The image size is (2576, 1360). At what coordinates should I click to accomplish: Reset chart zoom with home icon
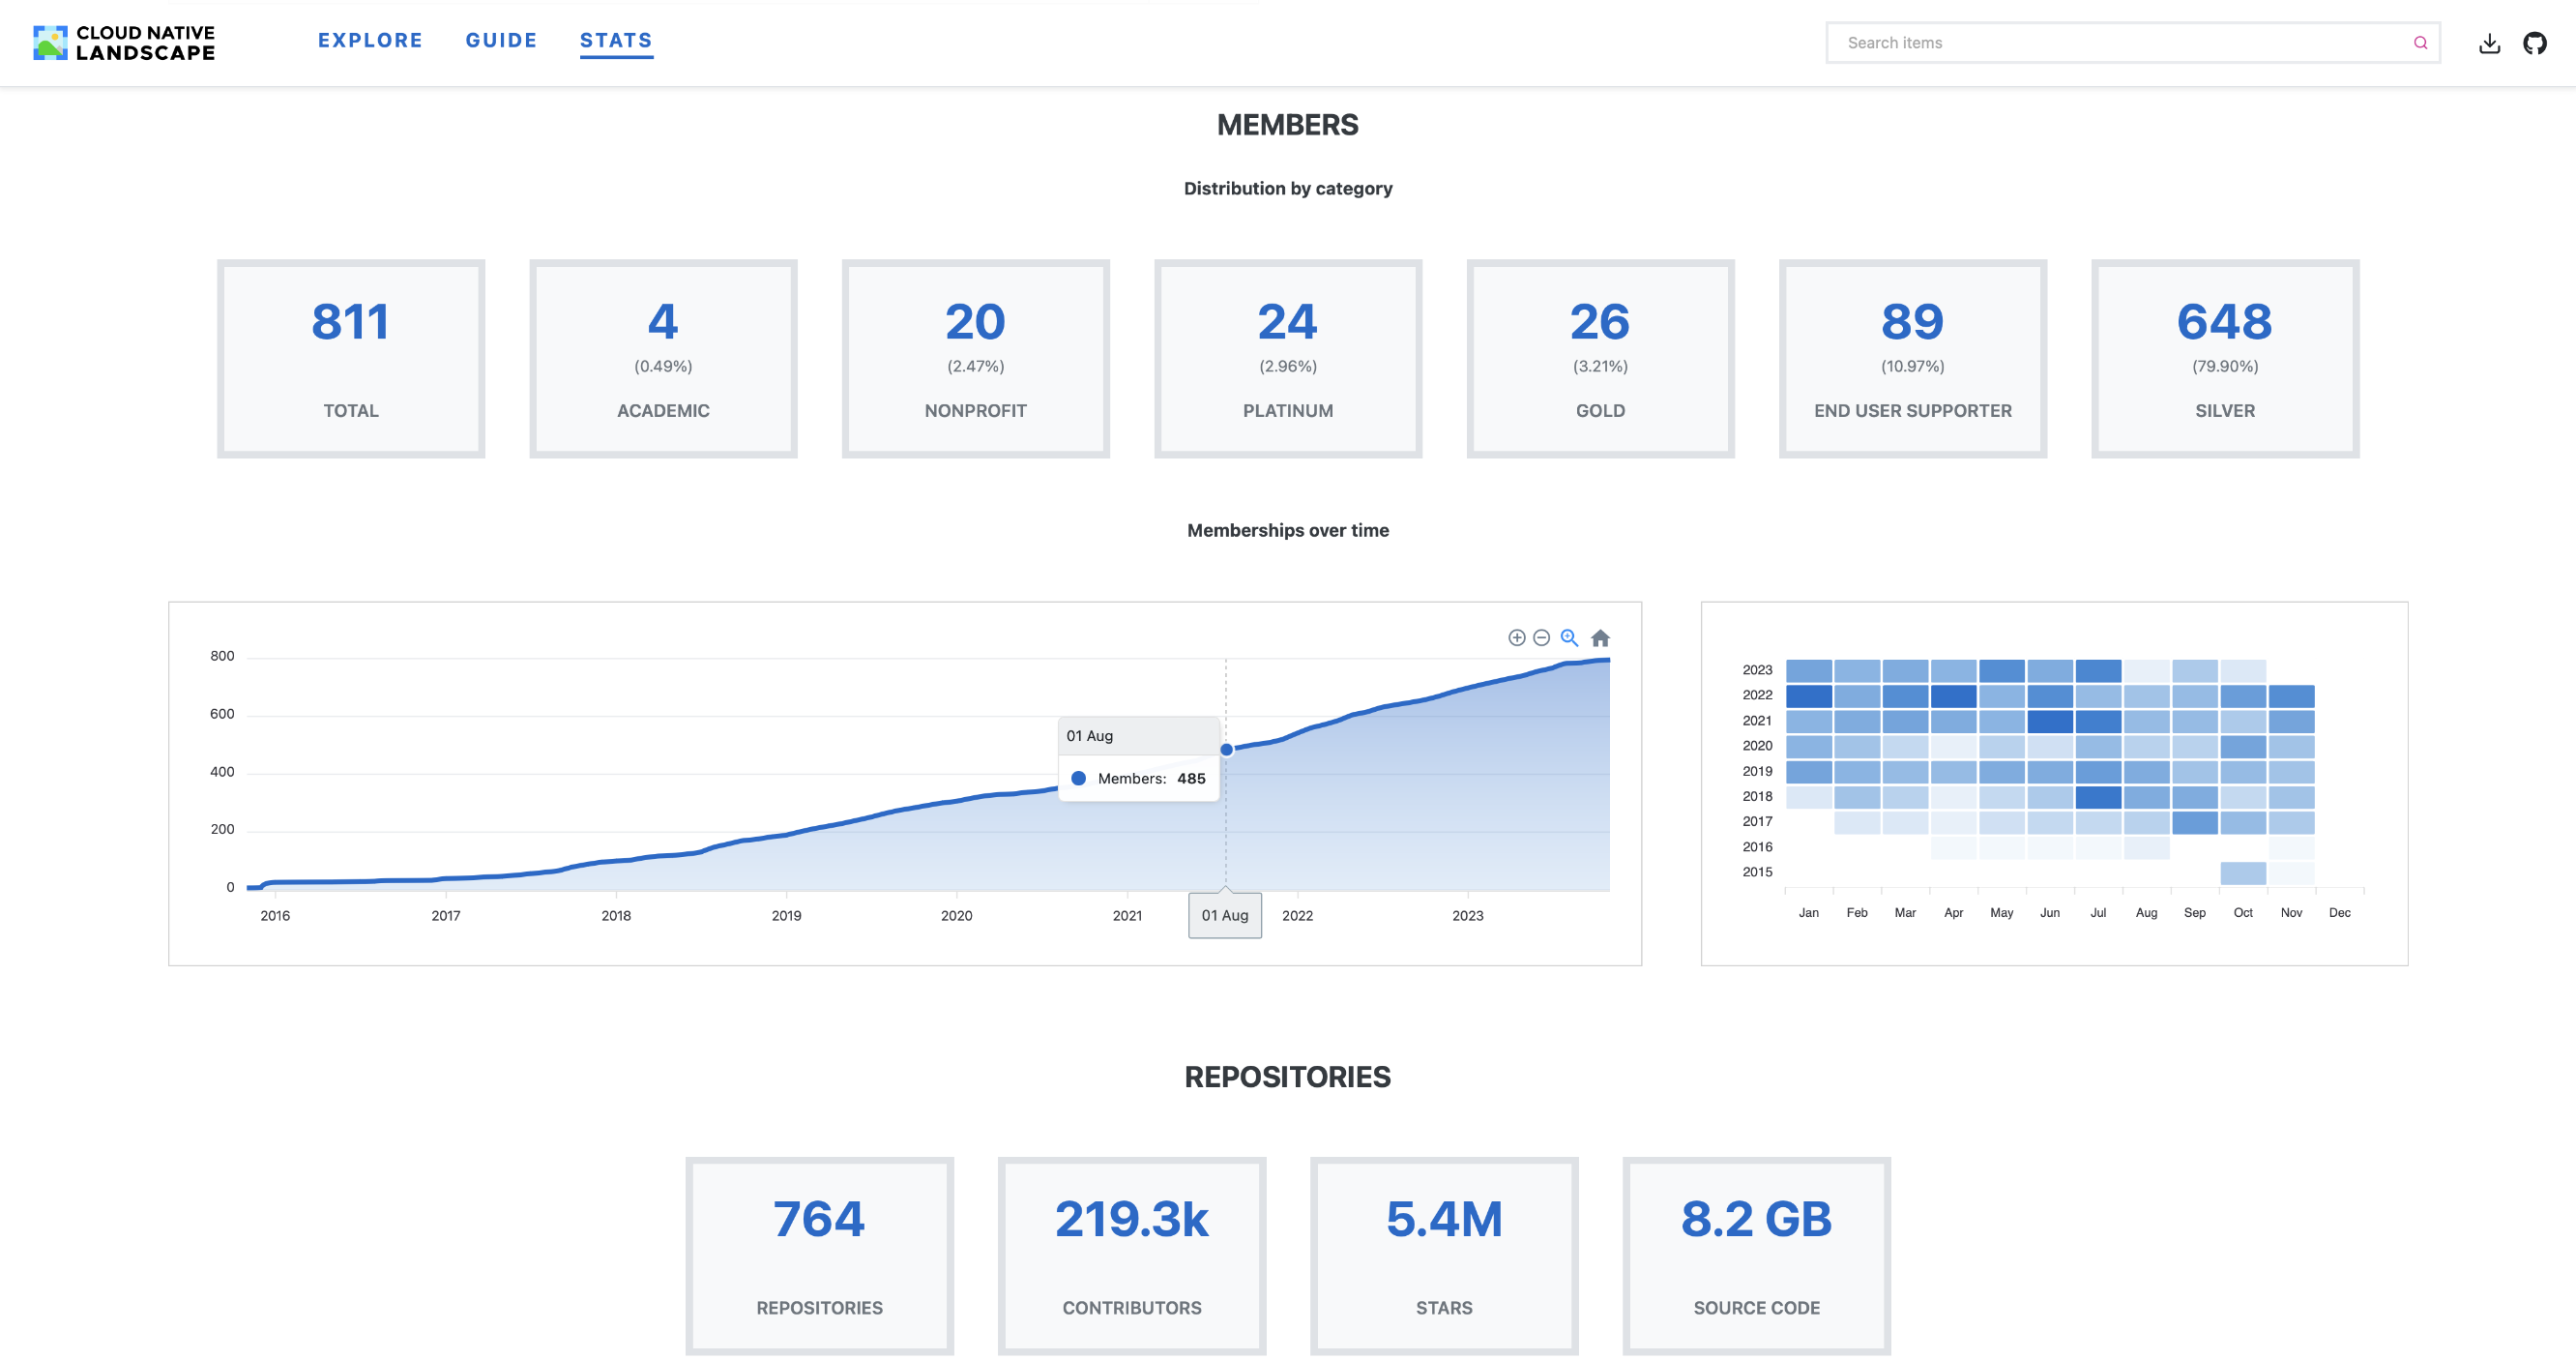click(1600, 638)
